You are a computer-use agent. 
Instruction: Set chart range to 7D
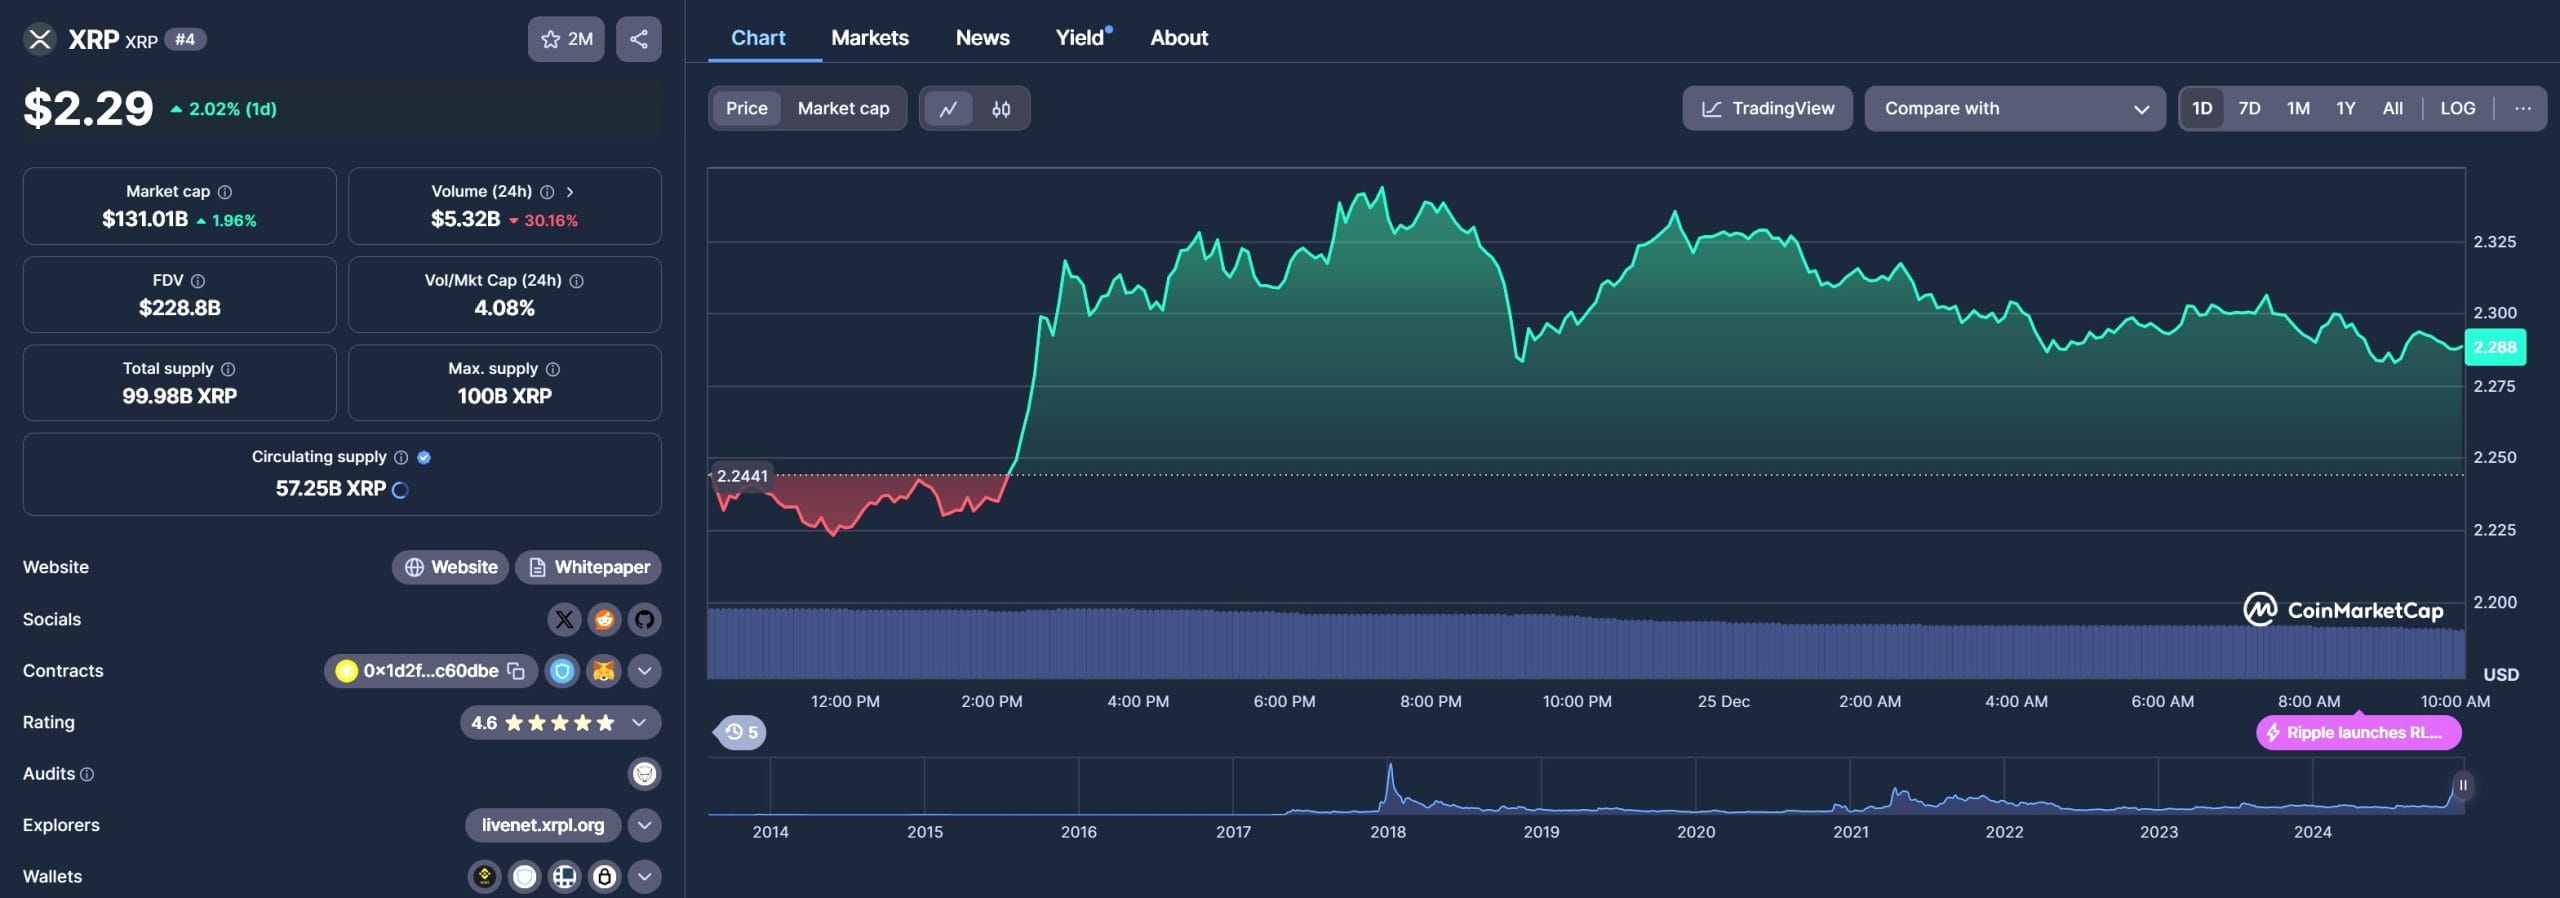2249,109
